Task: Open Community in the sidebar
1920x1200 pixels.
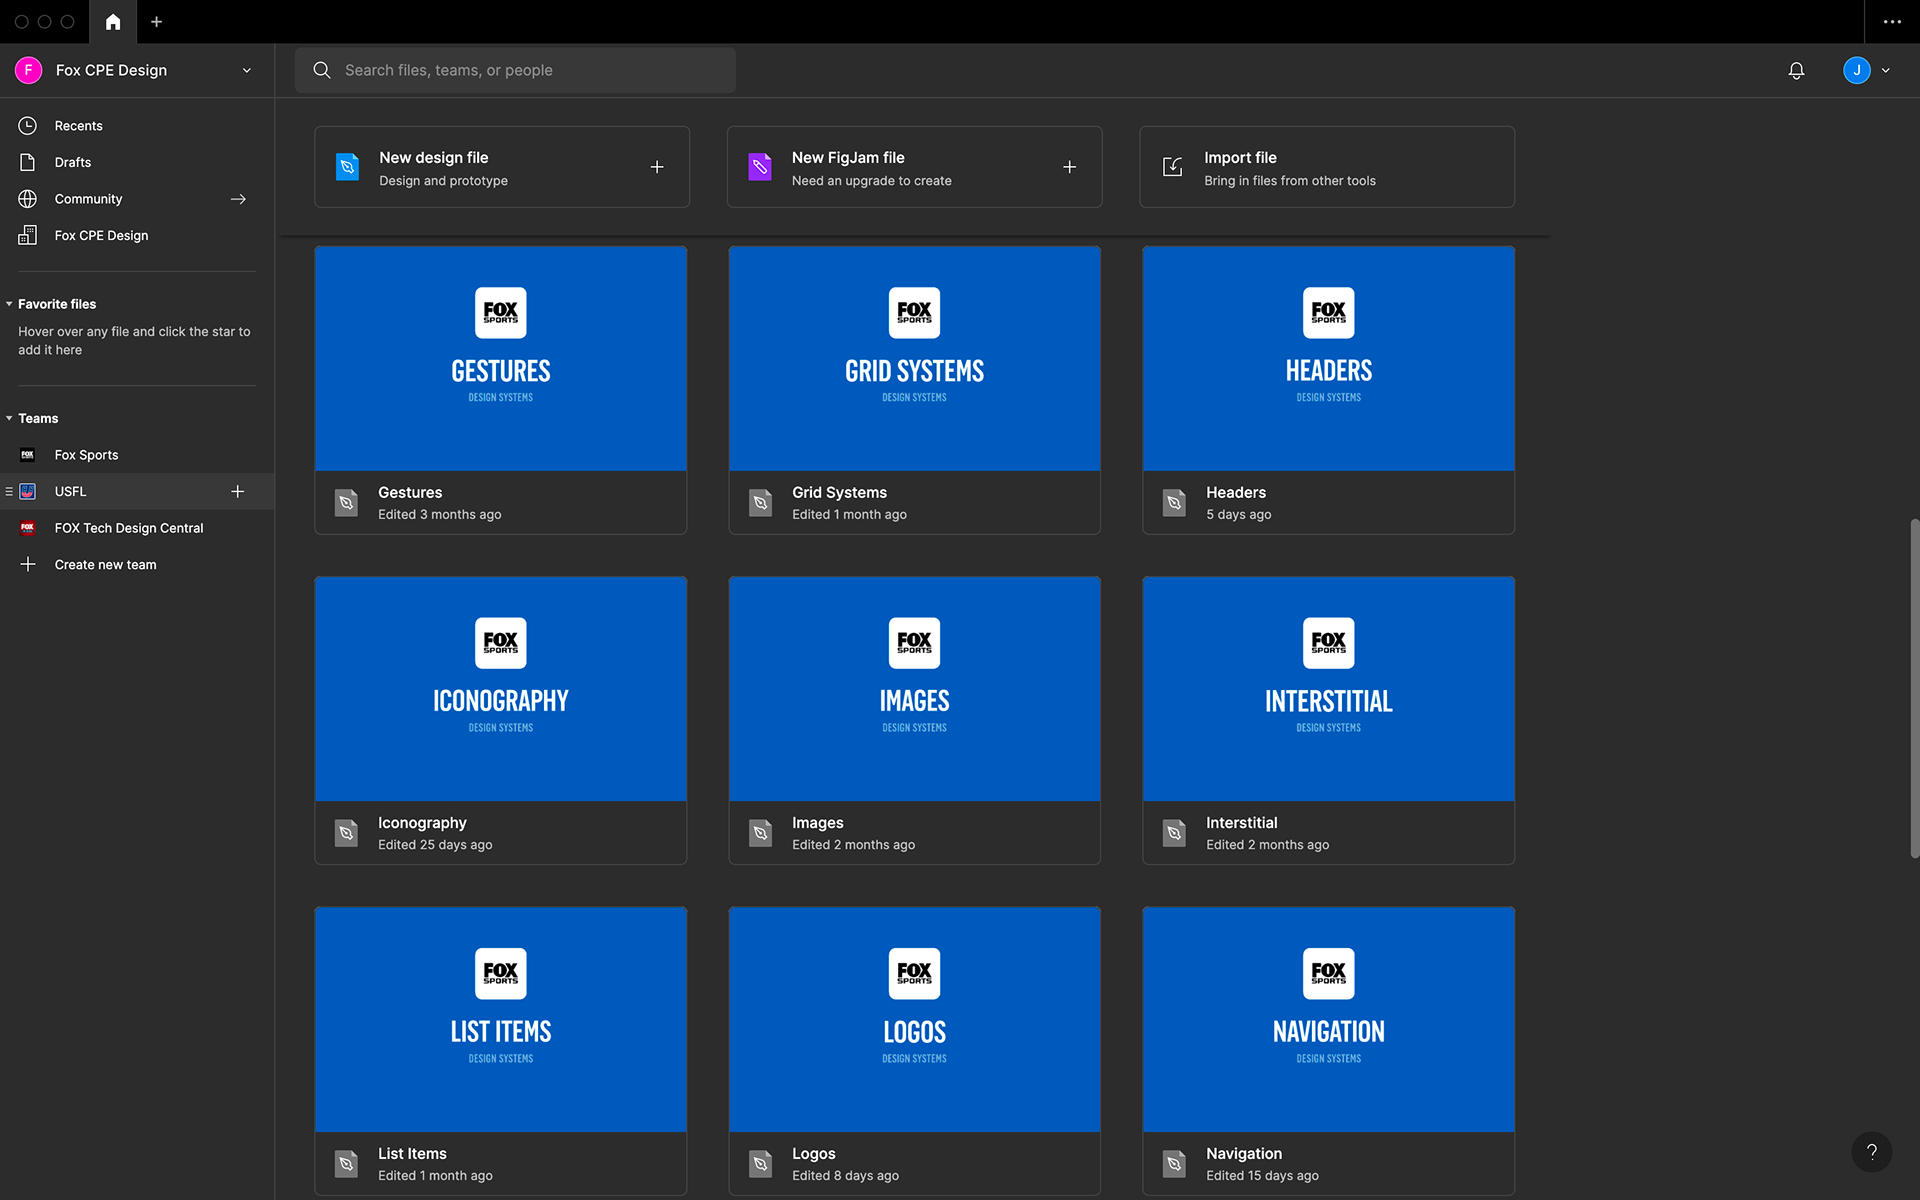Action: [137, 199]
